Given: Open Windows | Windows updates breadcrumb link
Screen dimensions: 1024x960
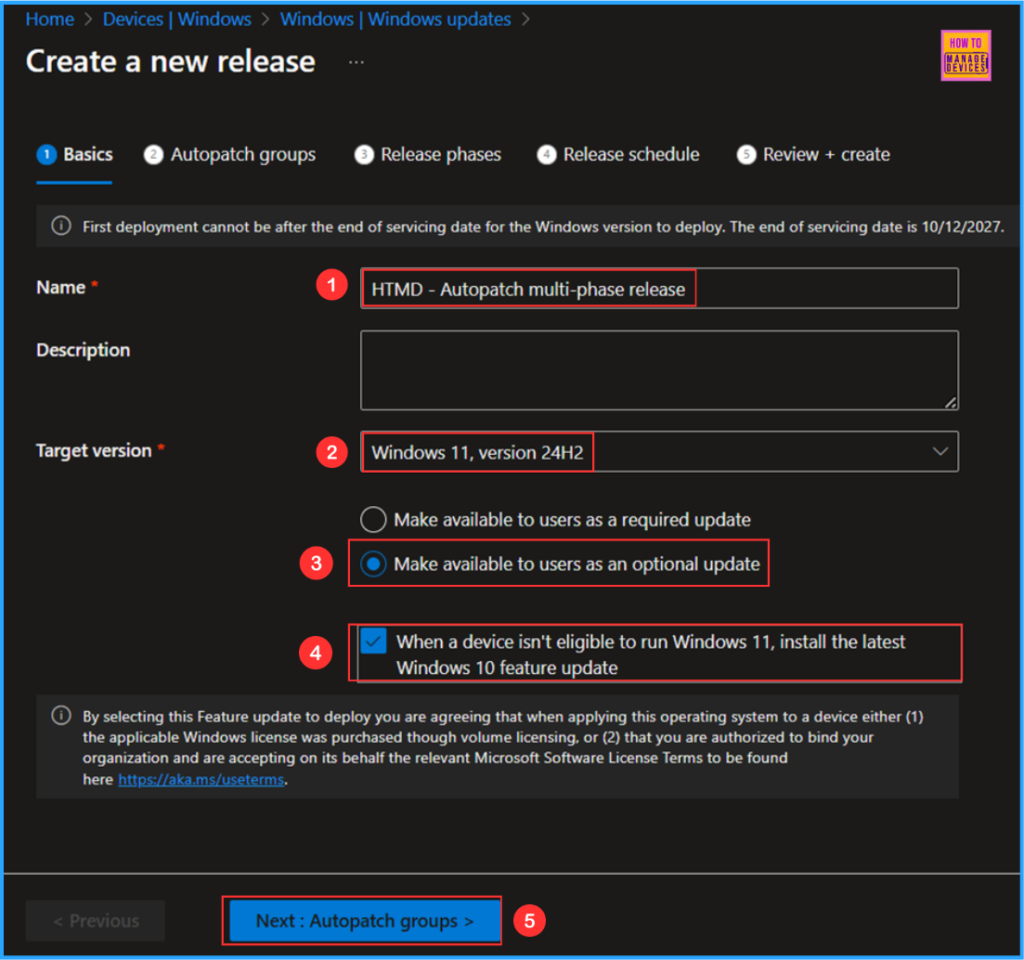Looking at the screenshot, I should 396,19.
